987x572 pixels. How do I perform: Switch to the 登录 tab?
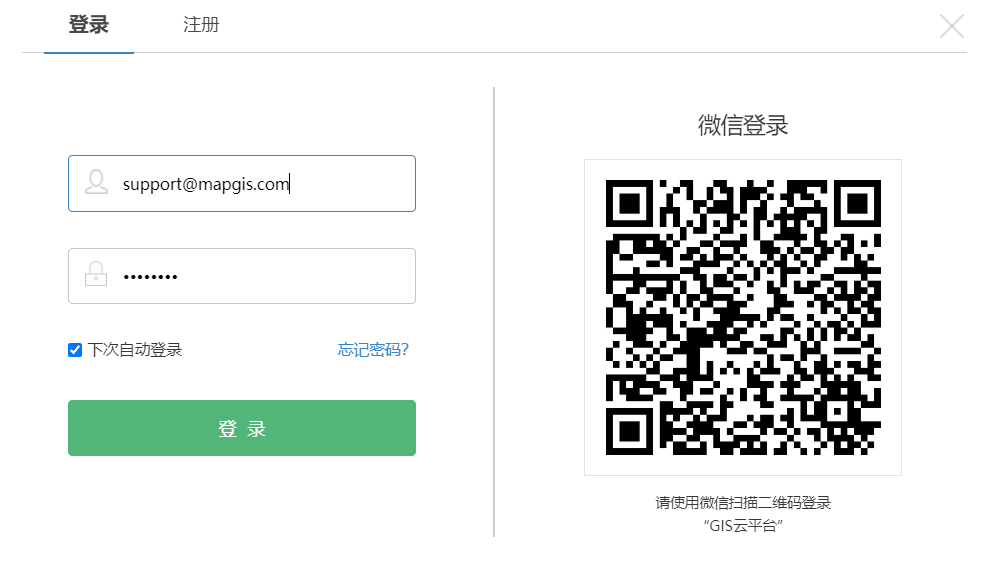pos(89,25)
